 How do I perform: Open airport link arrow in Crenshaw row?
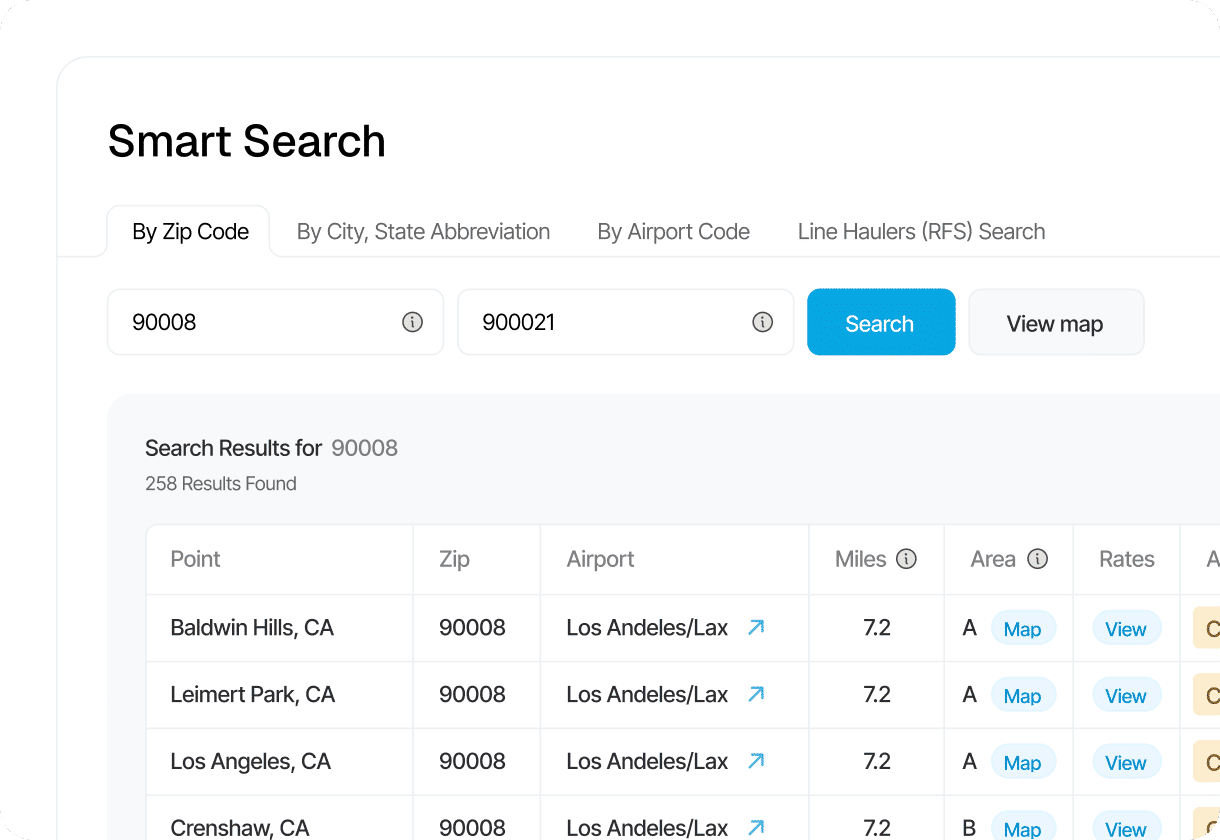pos(756,827)
